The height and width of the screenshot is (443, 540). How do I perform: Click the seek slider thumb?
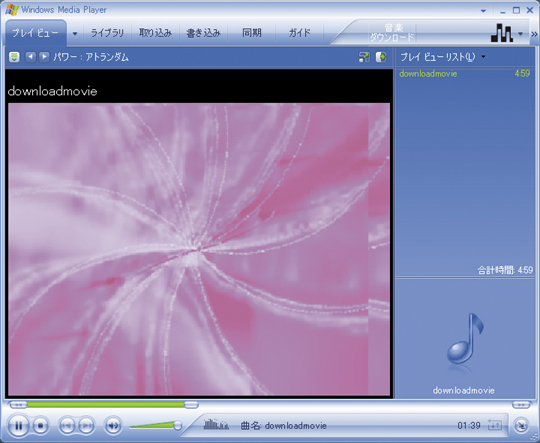coord(191,405)
